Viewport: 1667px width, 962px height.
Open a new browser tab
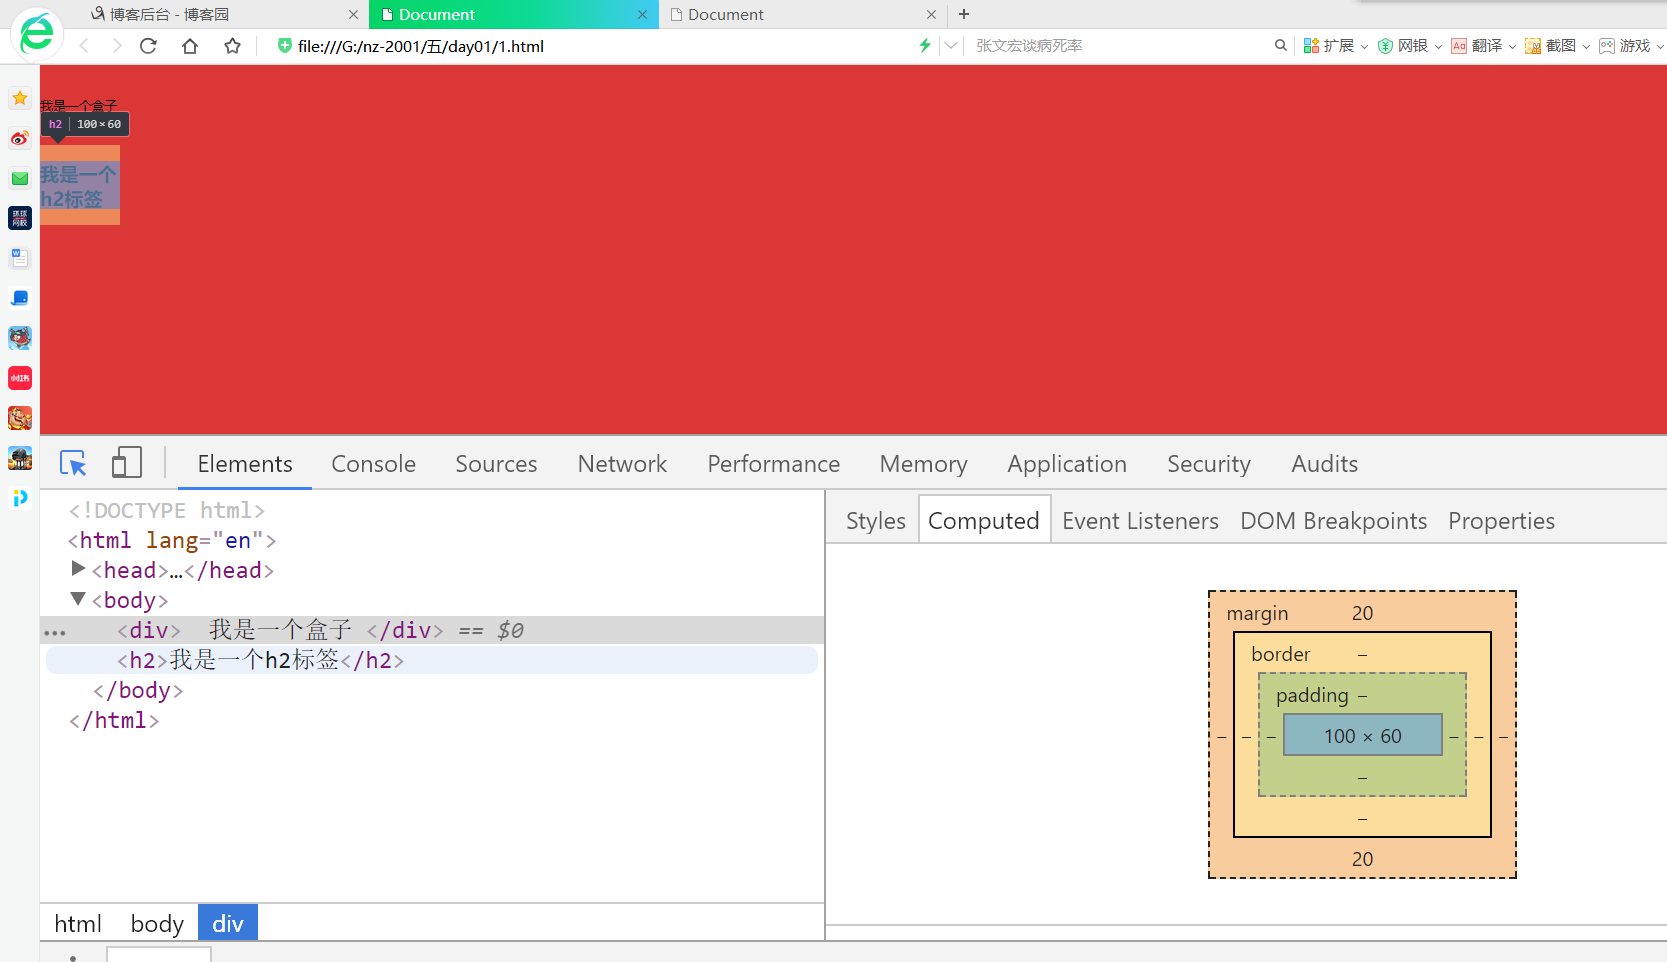pos(964,14)
